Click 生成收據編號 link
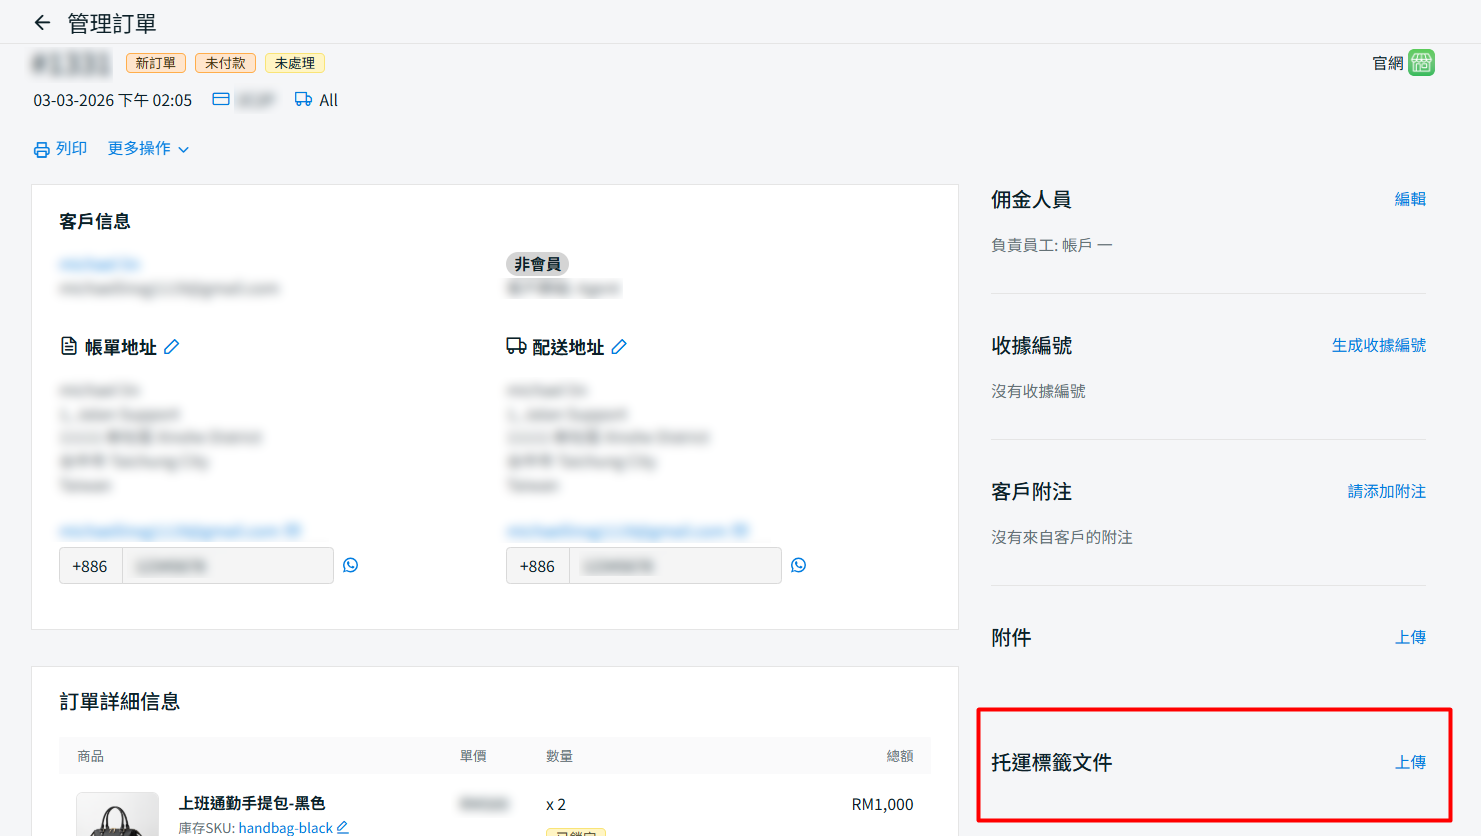The height and width of the screenshot is (836, 1481). point(1378,345)
